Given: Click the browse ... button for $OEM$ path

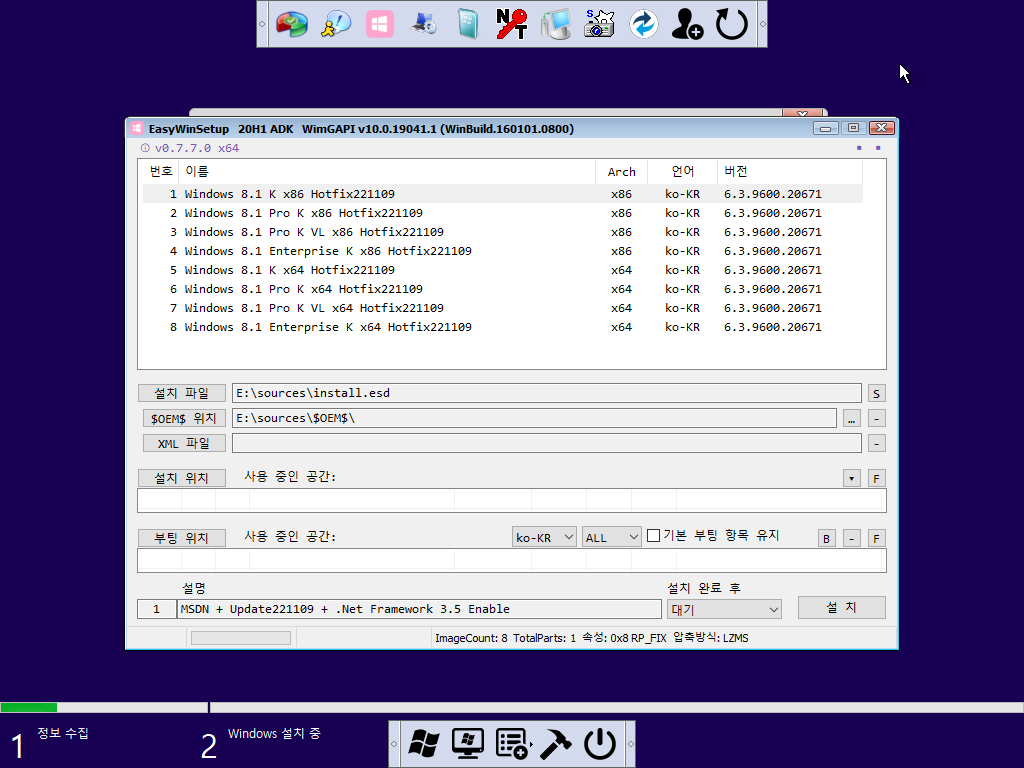Looking at the screenshot, I should point(851,419).
